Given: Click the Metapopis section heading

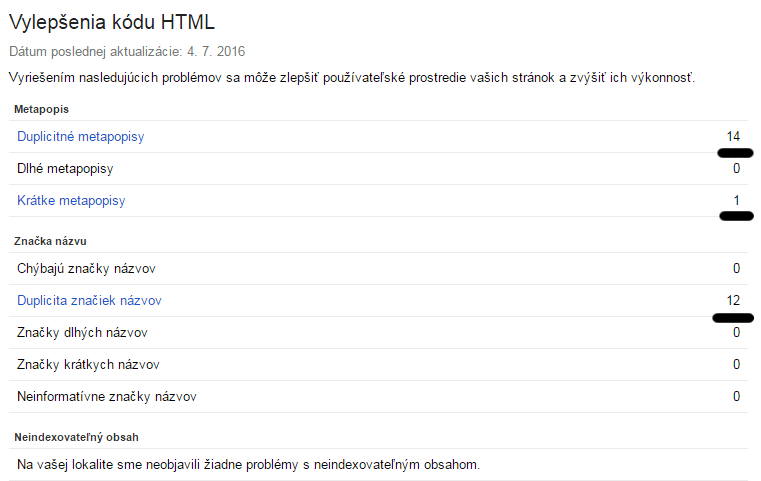Looking at the screenshot, I should coord(41,109).
